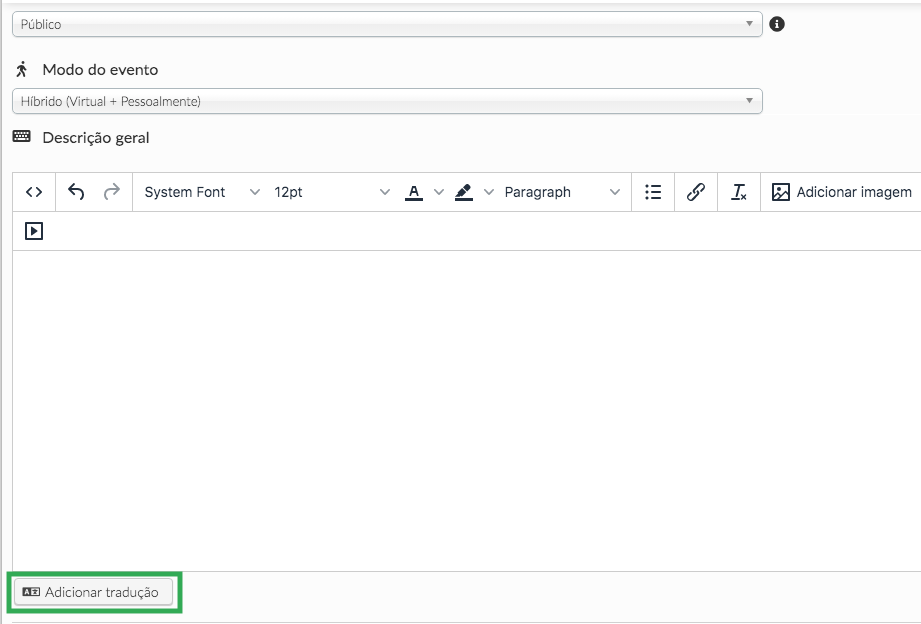This screenshot has height=624, width=921.
Task: Redo the last edit in editor
Action: click(112, 192)
